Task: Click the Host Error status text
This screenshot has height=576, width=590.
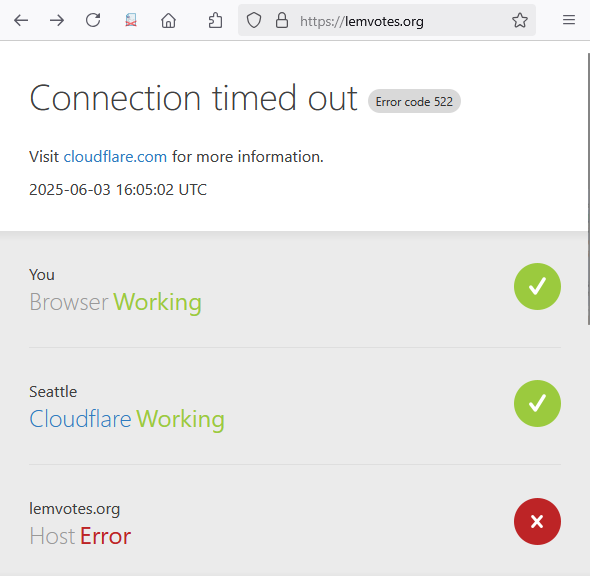Action: click(80, 536)
